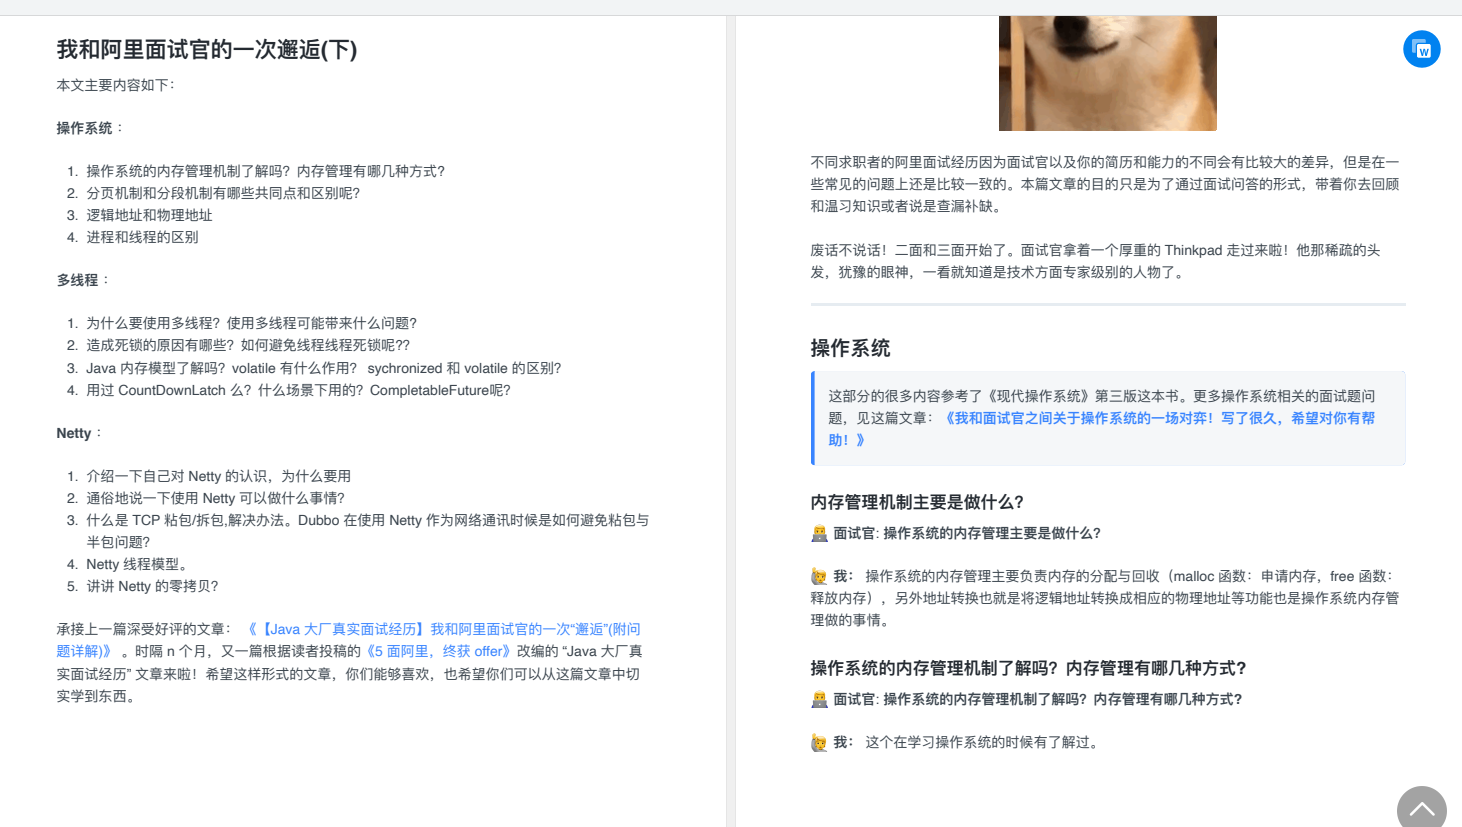This screenshot has width=1462, height=827.
Task: Click list item 逻辑地址和物理地址
Action: 149,215
